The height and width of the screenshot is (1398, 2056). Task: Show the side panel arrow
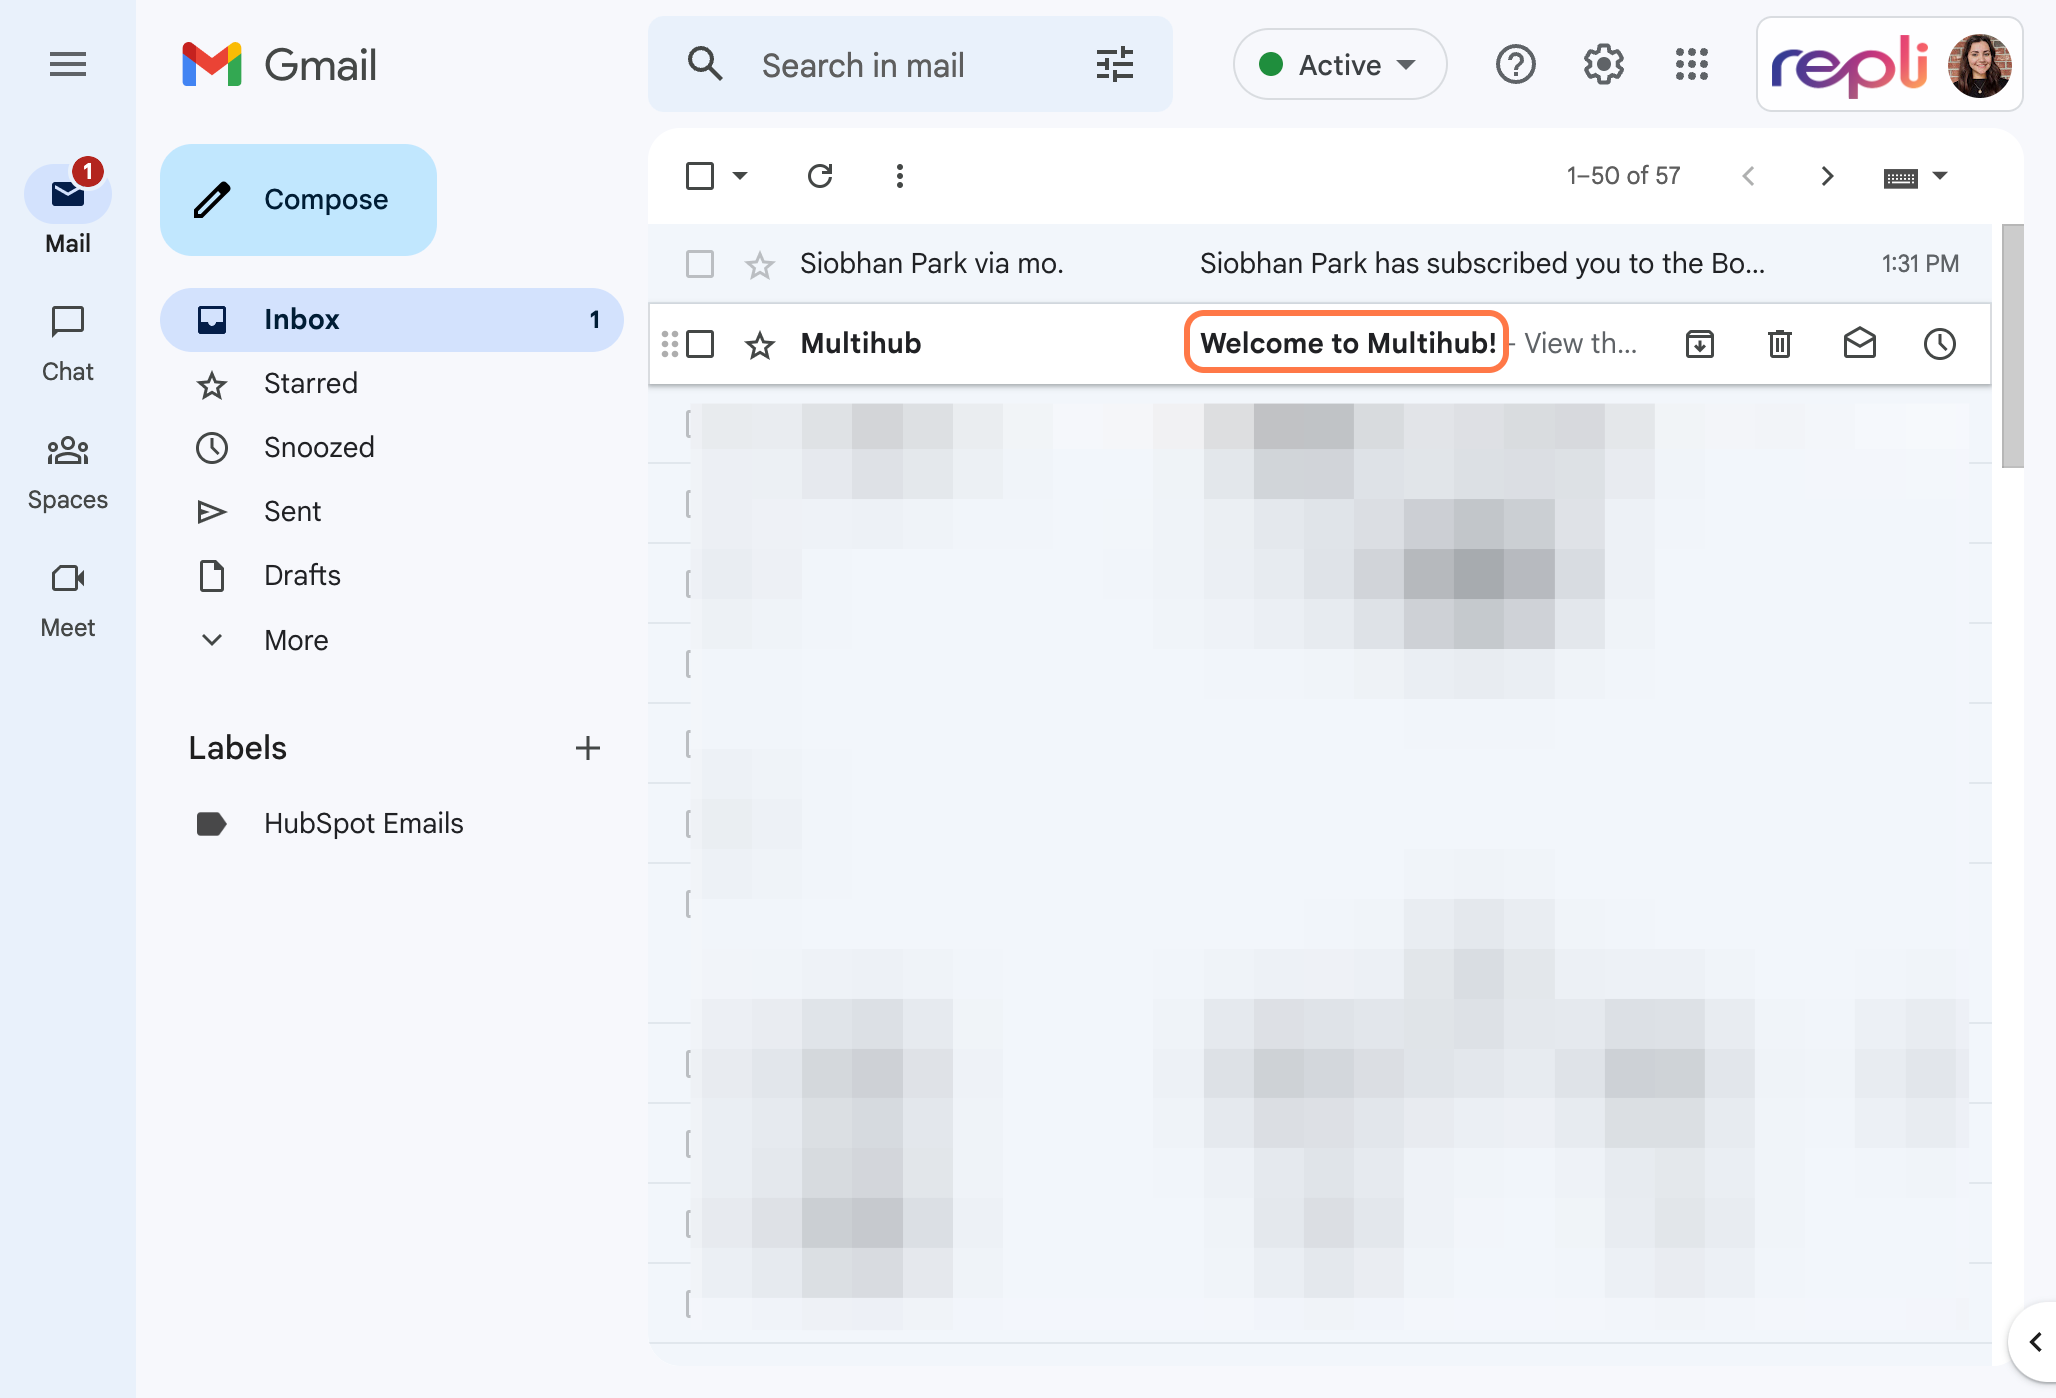click(x=2034, y=1342)
